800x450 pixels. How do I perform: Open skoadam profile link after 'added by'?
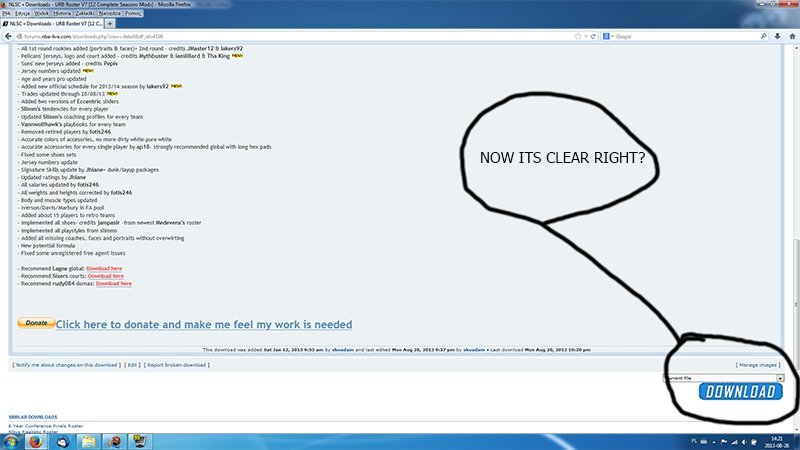[343, 350]
